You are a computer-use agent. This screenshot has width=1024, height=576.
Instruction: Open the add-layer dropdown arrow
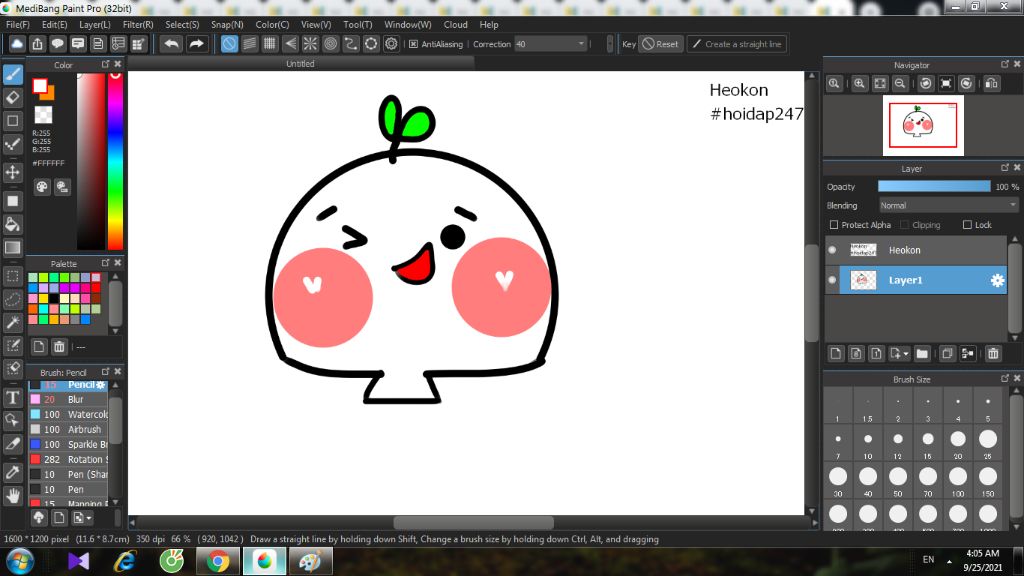(x=906, y=354)
